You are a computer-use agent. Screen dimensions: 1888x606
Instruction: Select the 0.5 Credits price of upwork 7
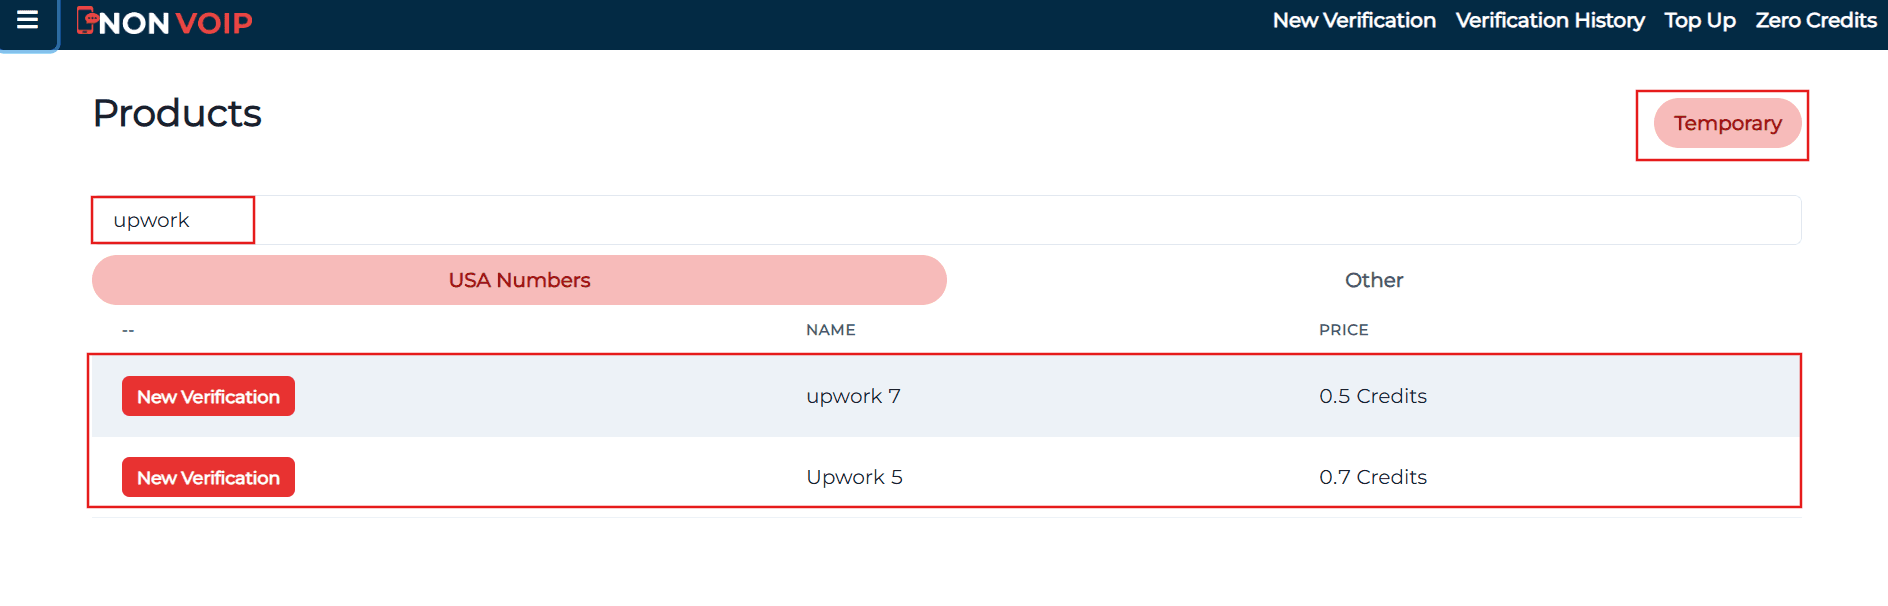1372,396
